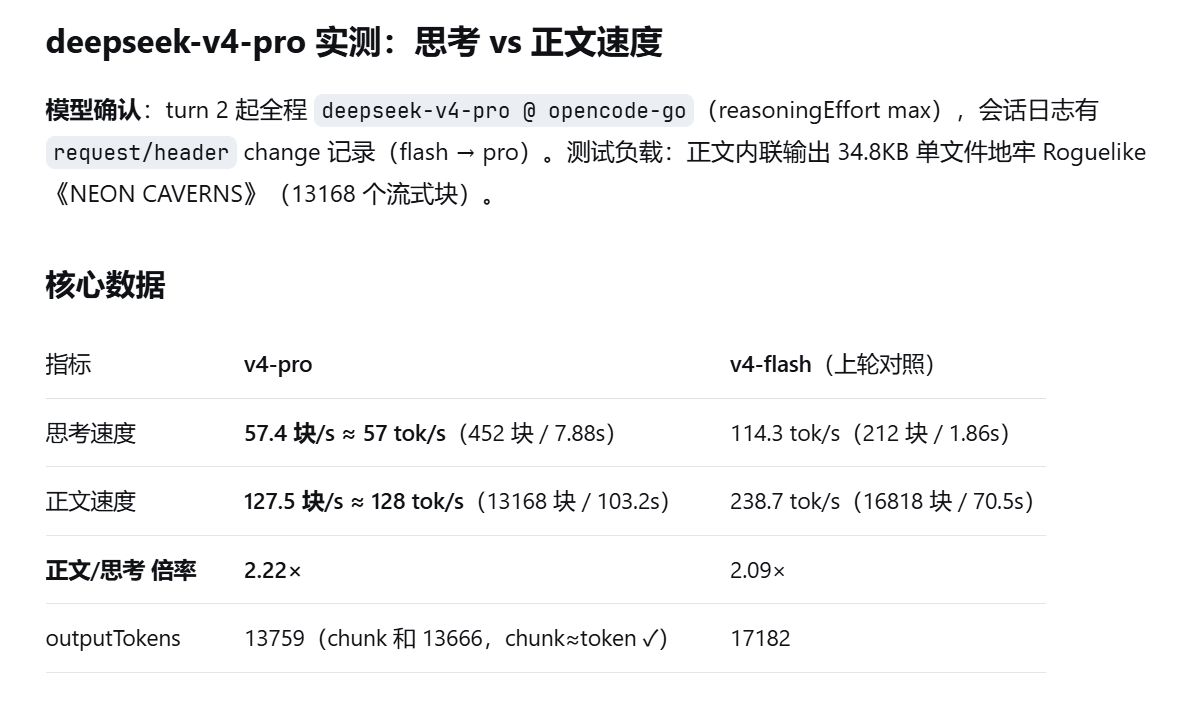Click the 13759 chunk token cell
Viewport: 1189px width, 701px height.
tap(456, 639)
